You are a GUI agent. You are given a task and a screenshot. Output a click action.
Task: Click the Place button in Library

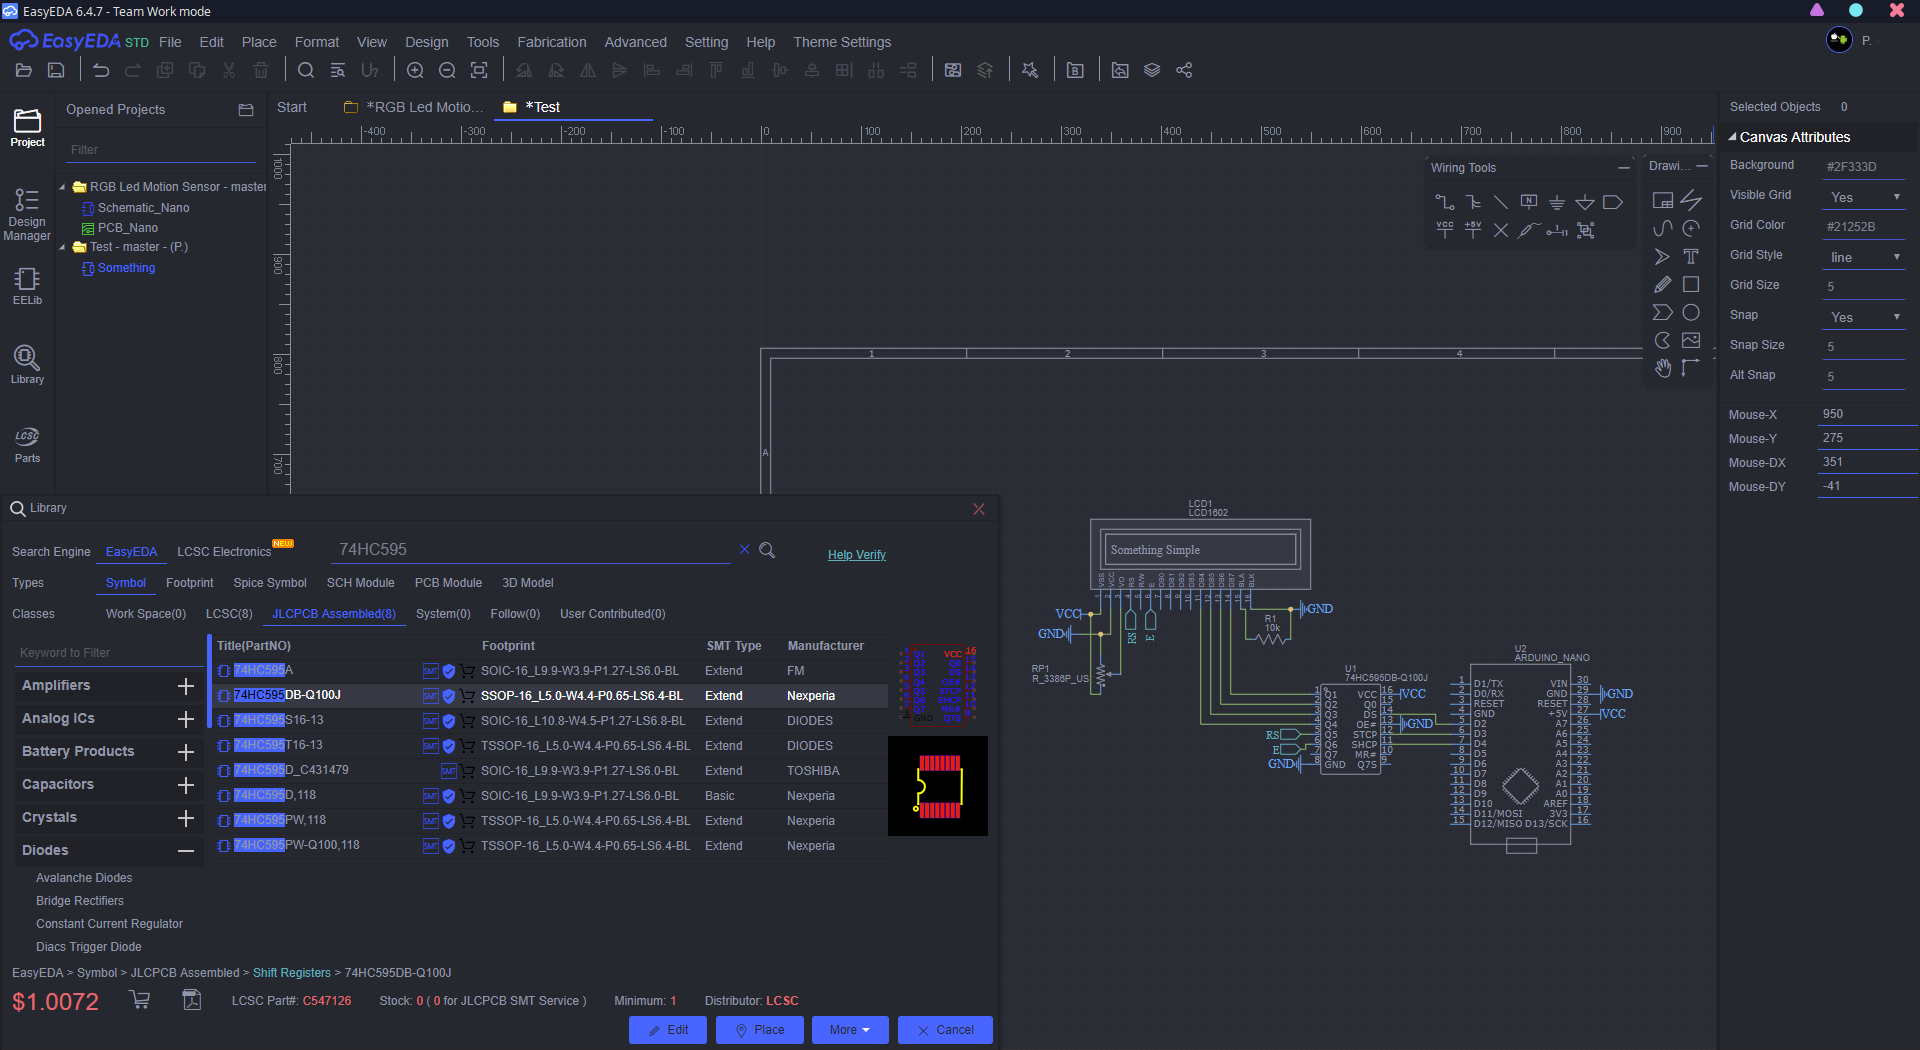click(759, 1030)
